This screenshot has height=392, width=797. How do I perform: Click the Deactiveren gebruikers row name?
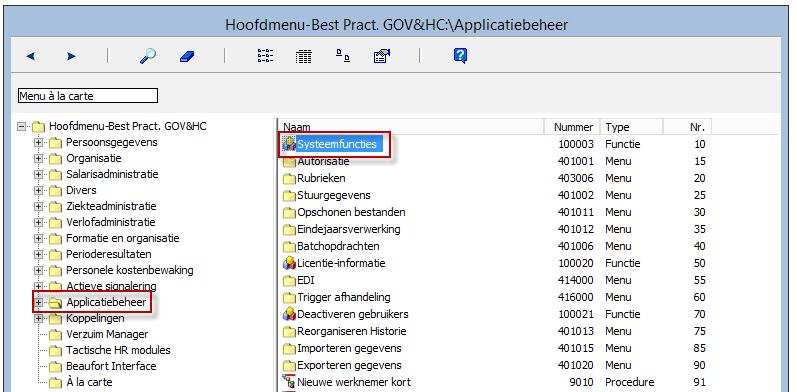click(353, 314)
